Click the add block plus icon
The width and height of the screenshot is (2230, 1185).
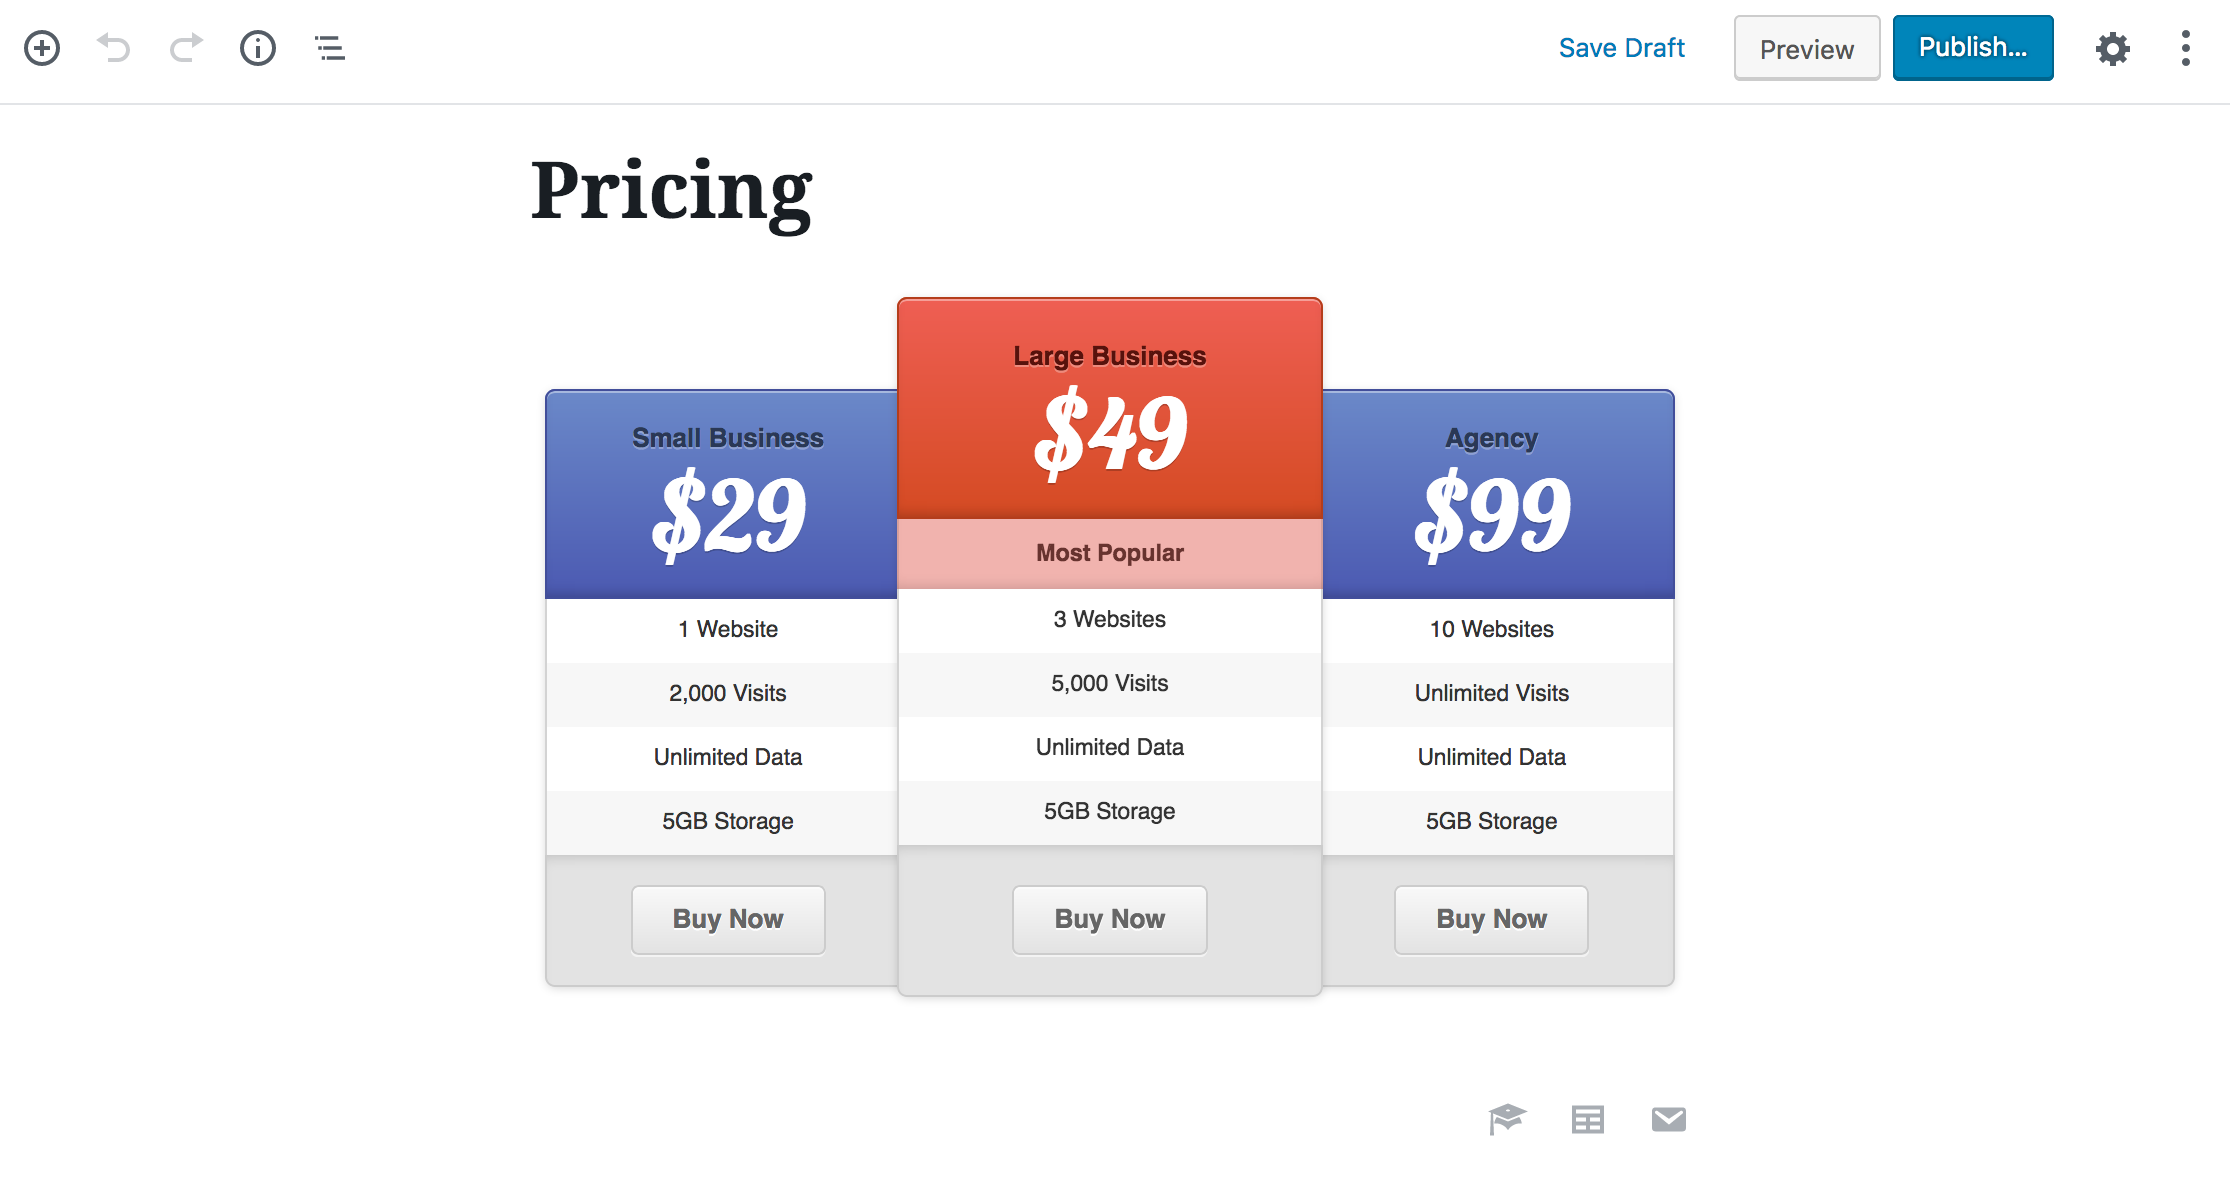click(x=42, y=48)
